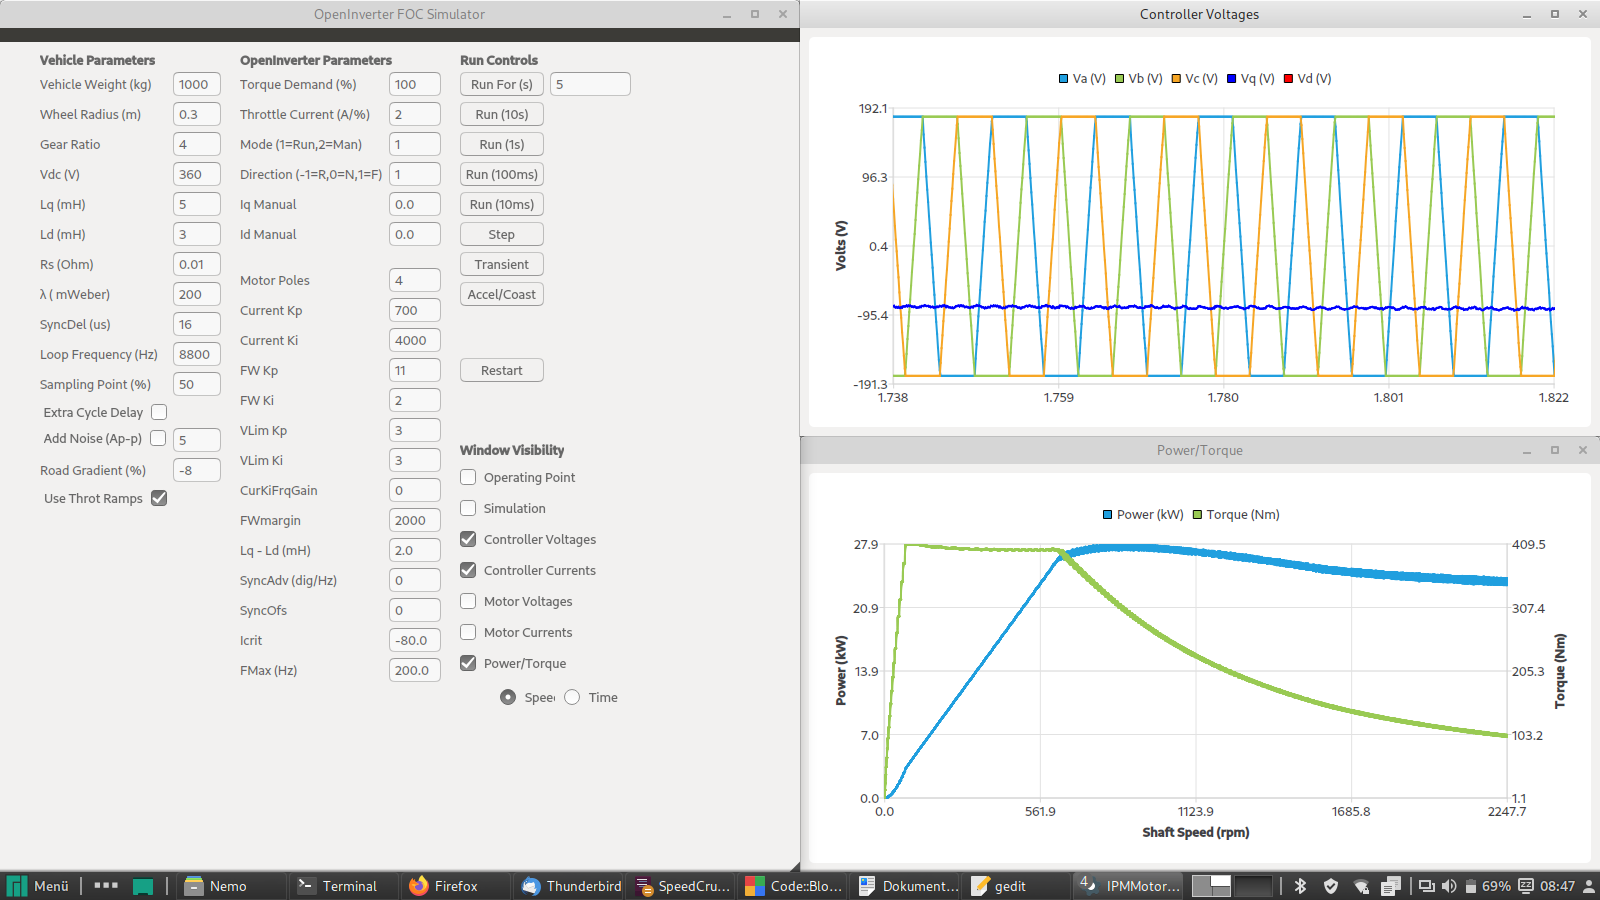1600x900 pixels.
Task: Enable the Extra Cycle Delay checkbox
Action: tap(159, 412)
